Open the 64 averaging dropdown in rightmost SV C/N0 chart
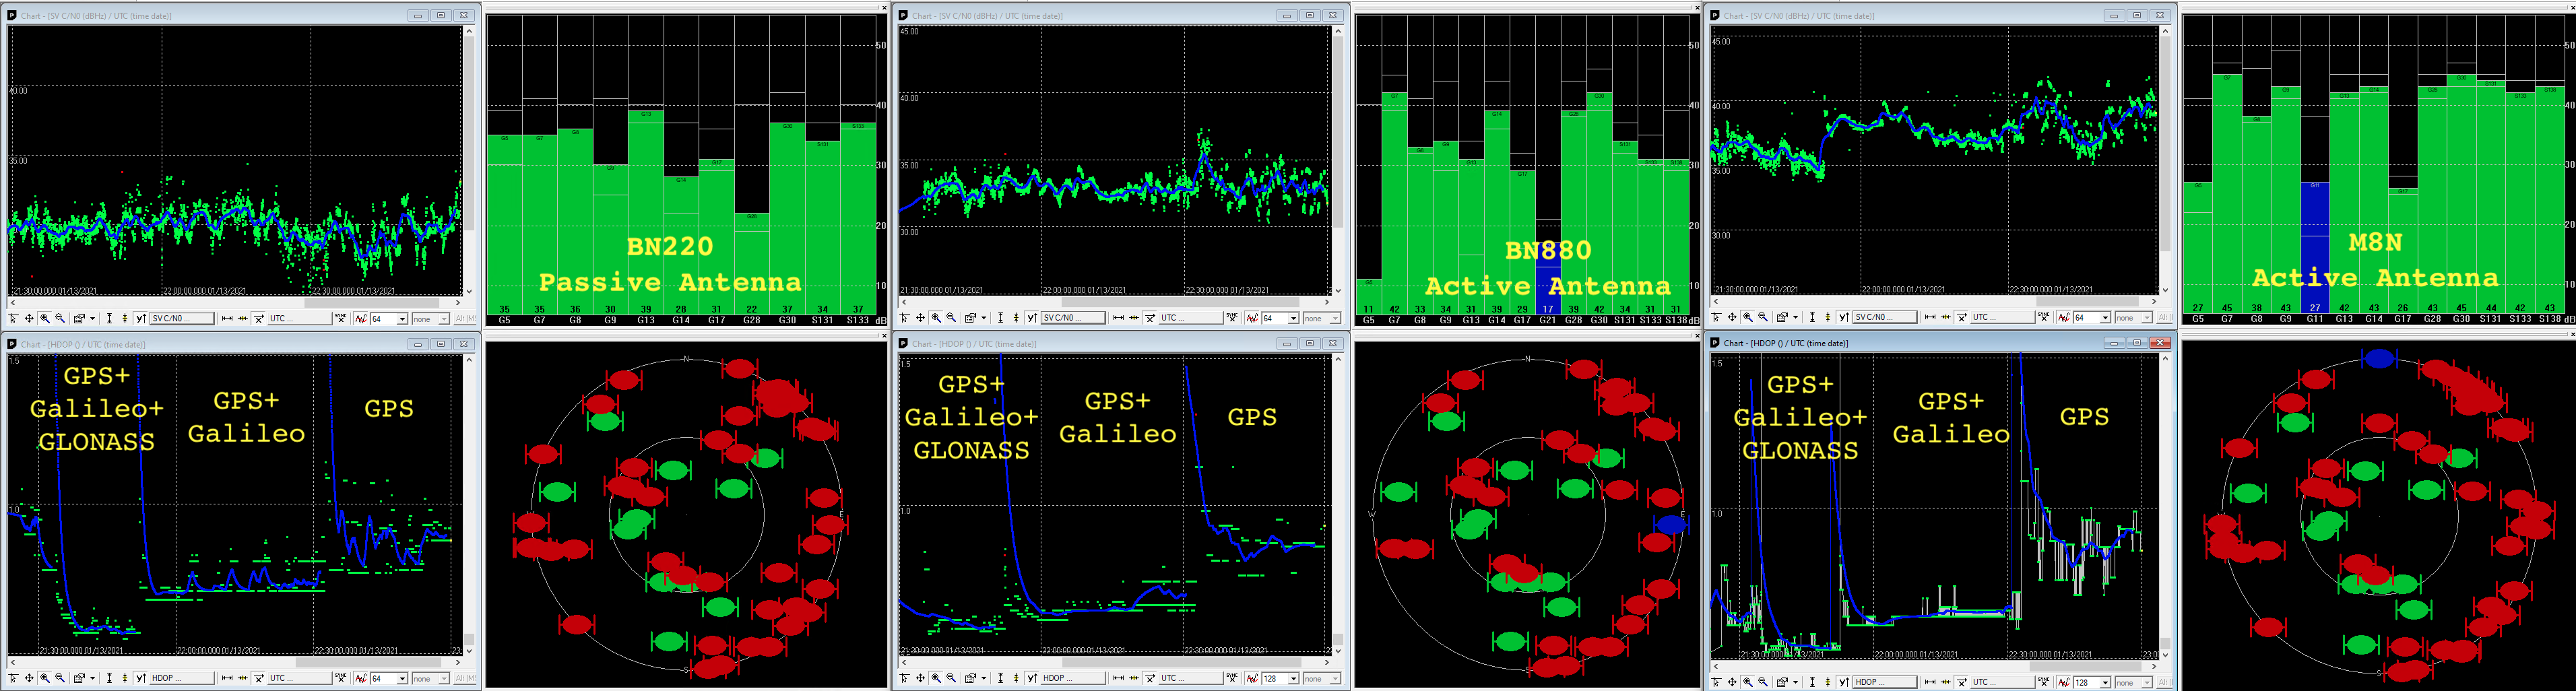2576x691 pixels. (2106, 317)
